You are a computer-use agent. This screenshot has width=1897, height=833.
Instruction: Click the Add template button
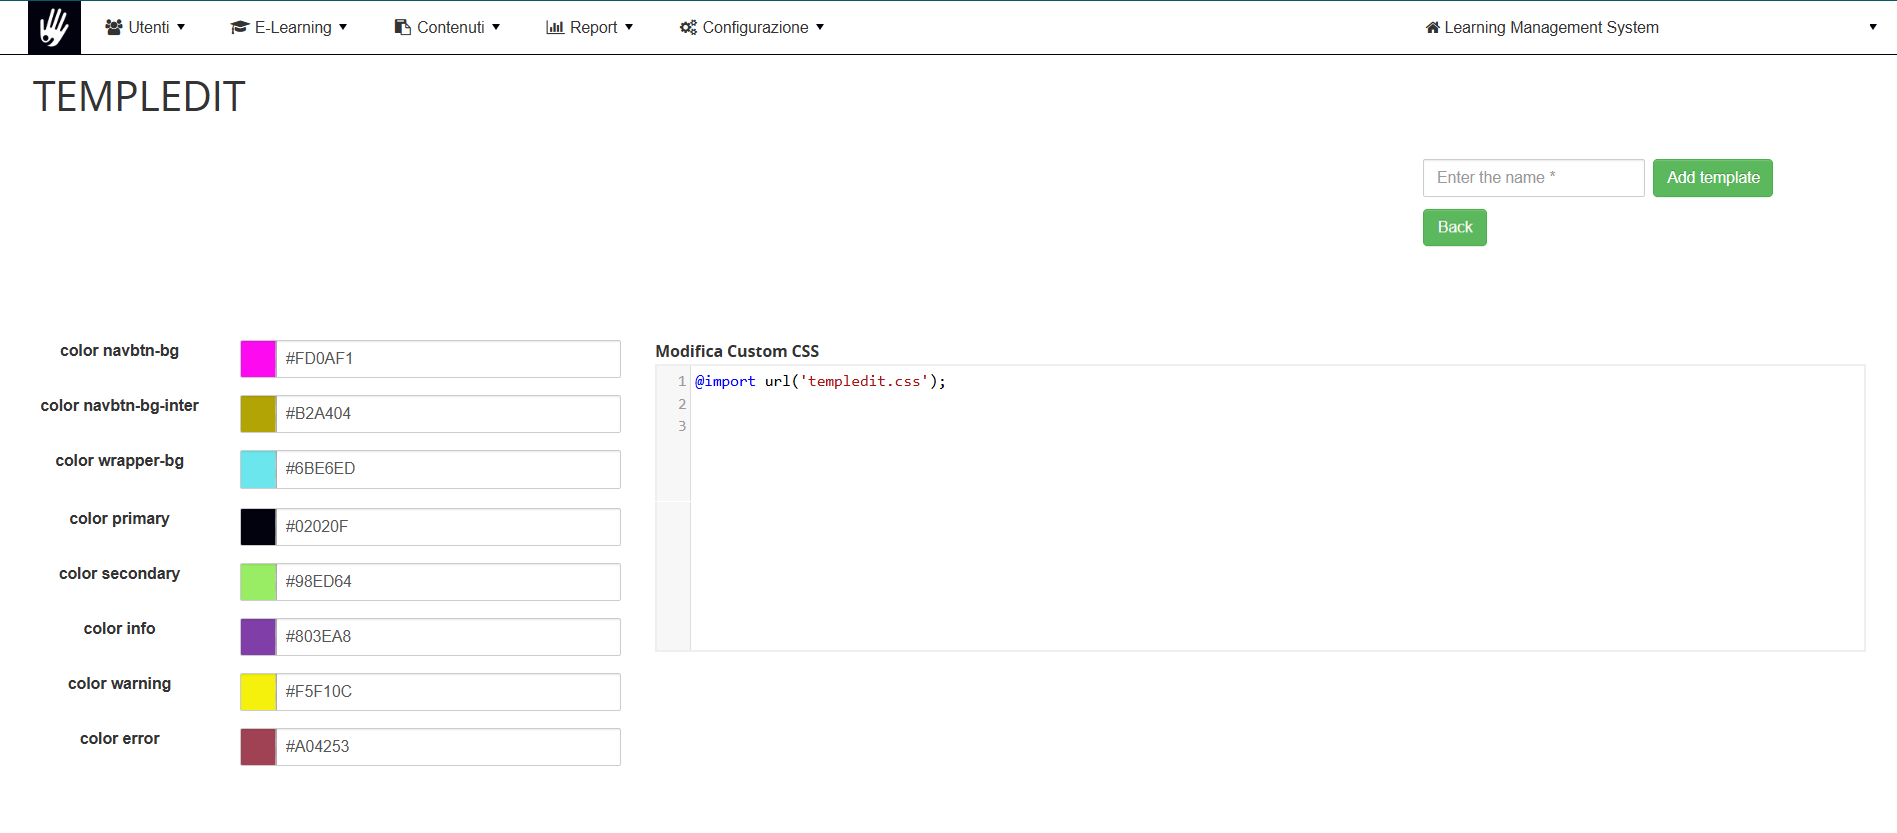pyautogui.click(x=1713, y=178)
